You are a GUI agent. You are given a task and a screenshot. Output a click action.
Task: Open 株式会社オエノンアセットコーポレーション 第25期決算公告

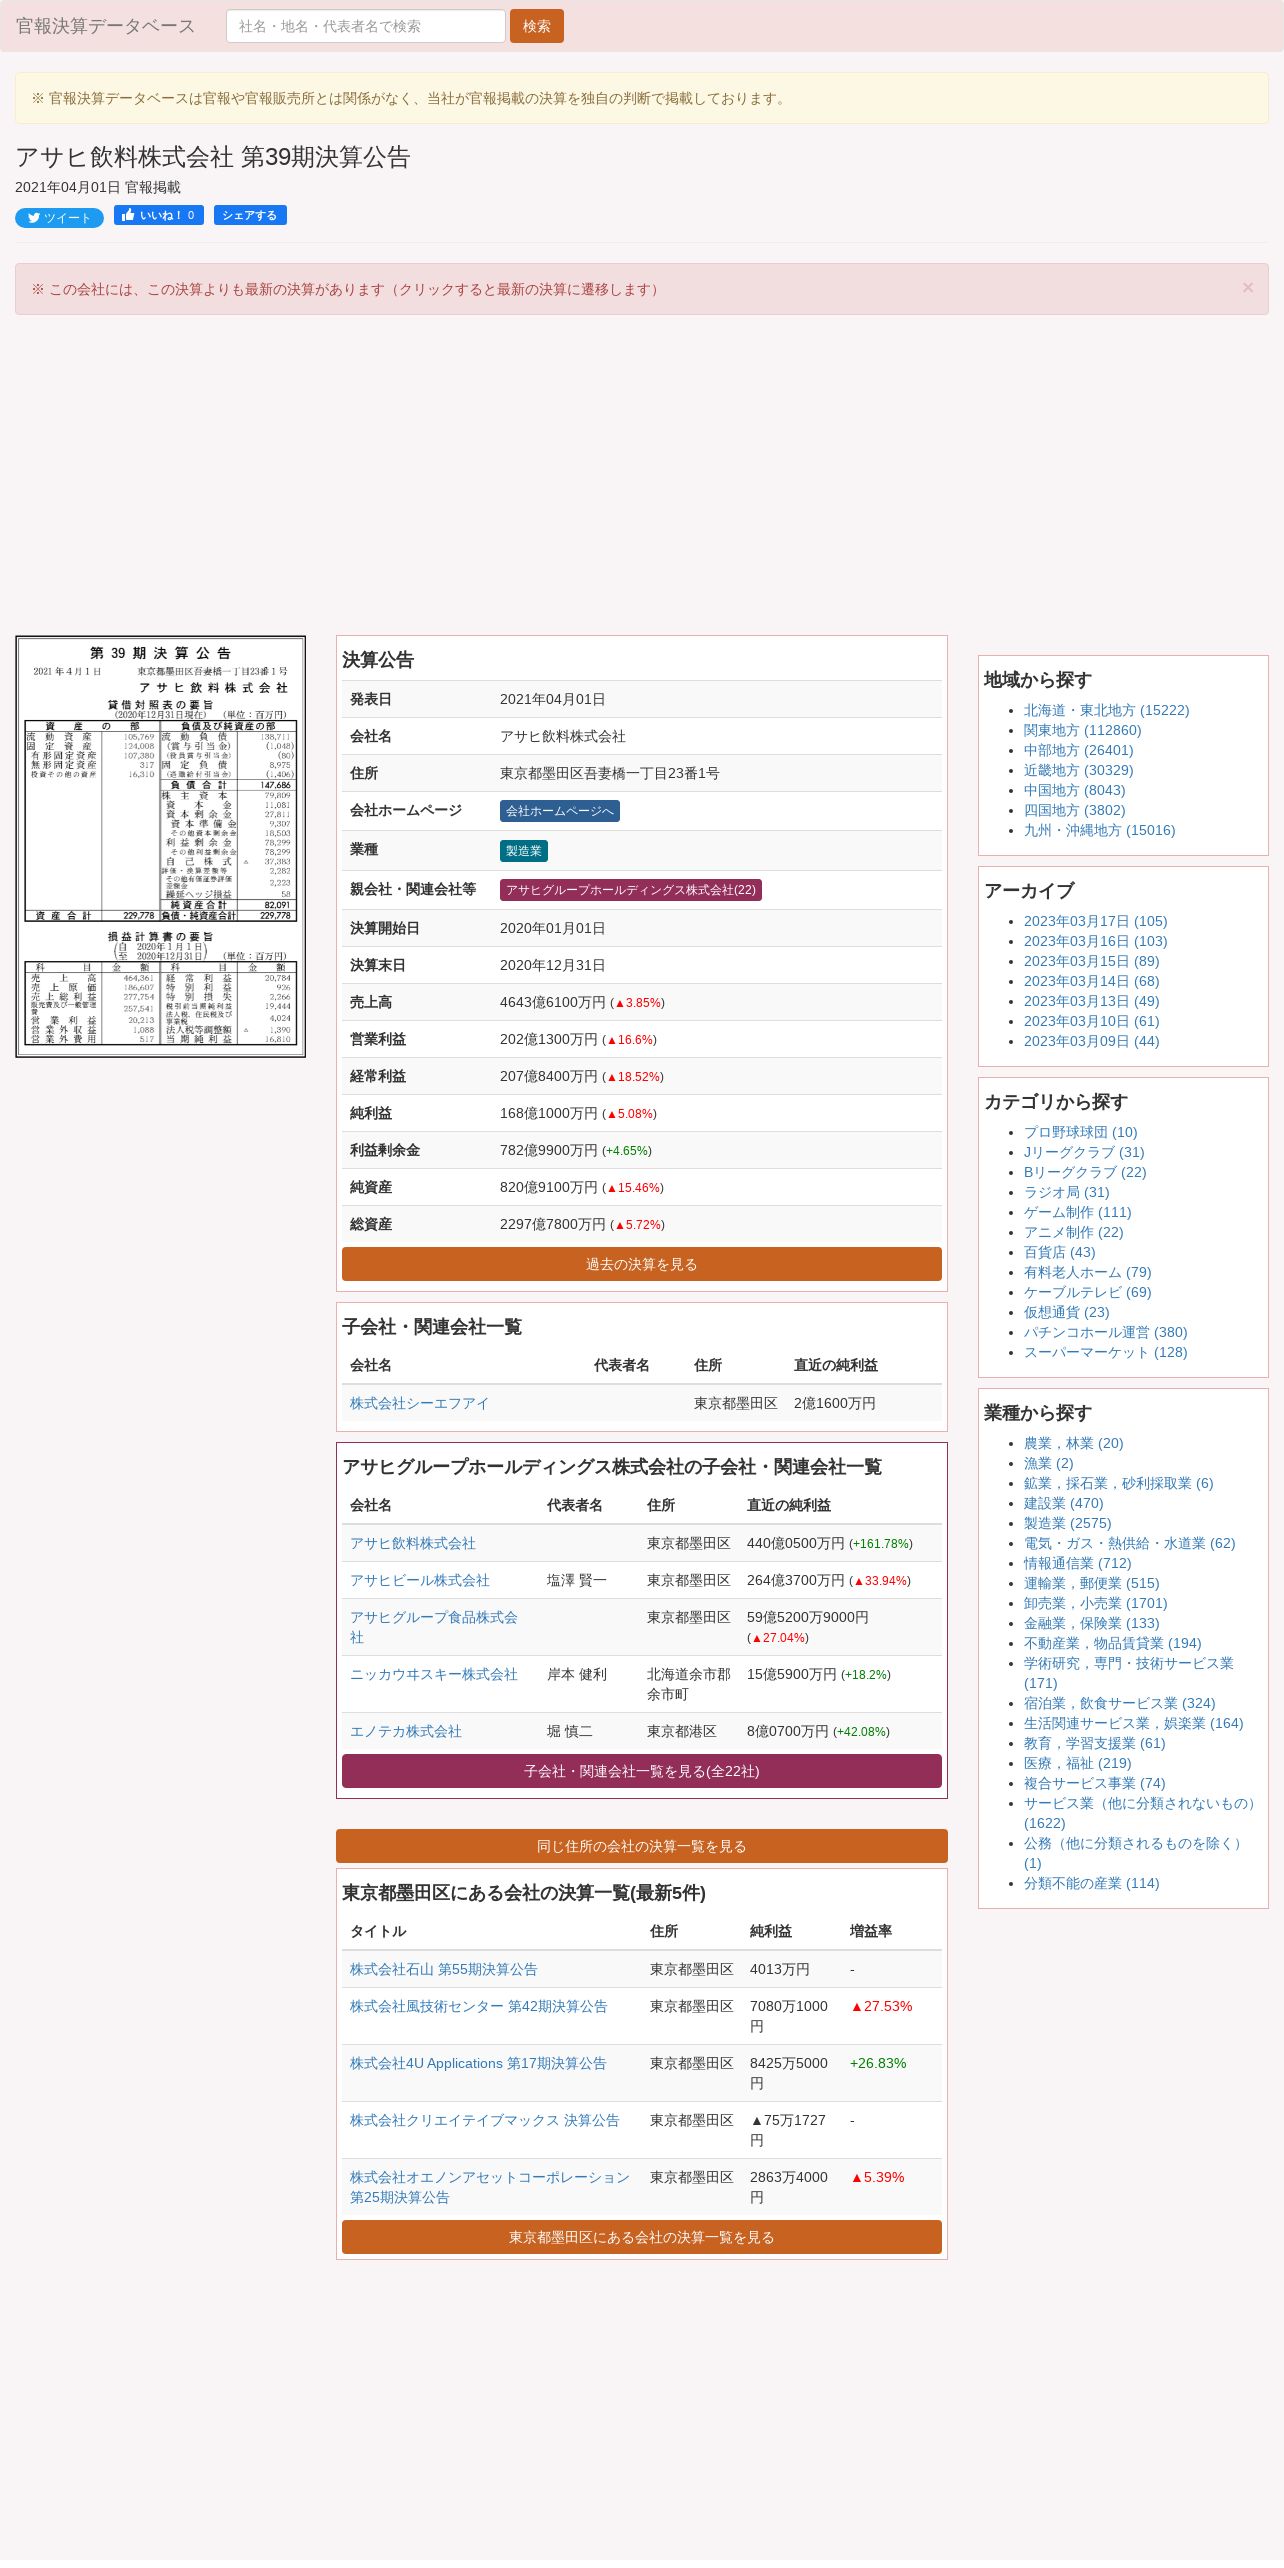[x=490, y=2187]
